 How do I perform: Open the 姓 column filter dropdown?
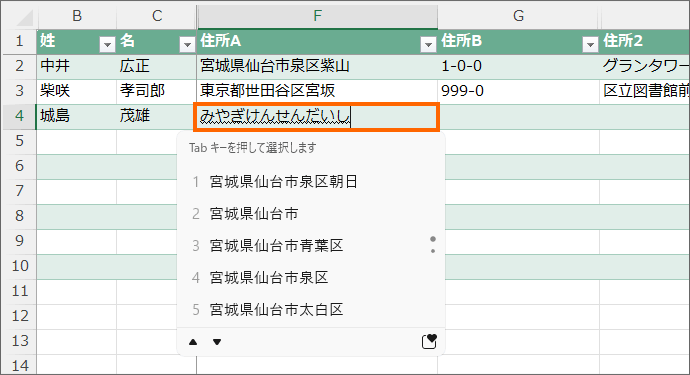point(107,44)
